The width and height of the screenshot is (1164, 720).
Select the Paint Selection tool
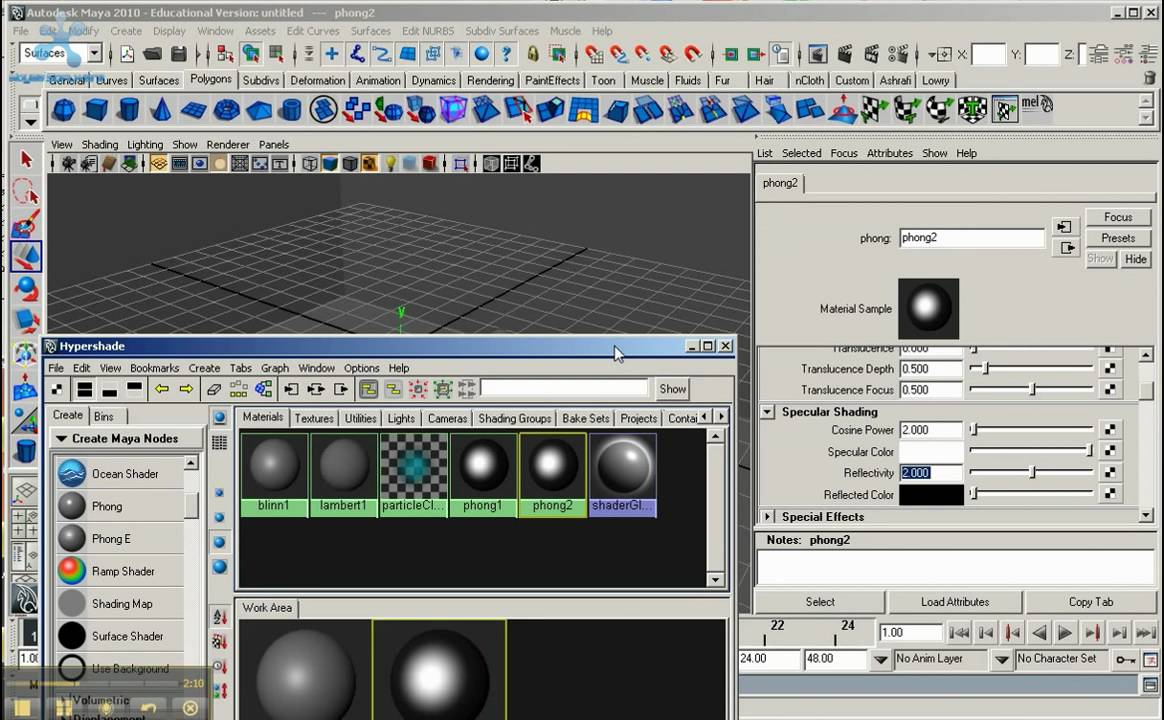pyautogui.click(x=26, y=223)
